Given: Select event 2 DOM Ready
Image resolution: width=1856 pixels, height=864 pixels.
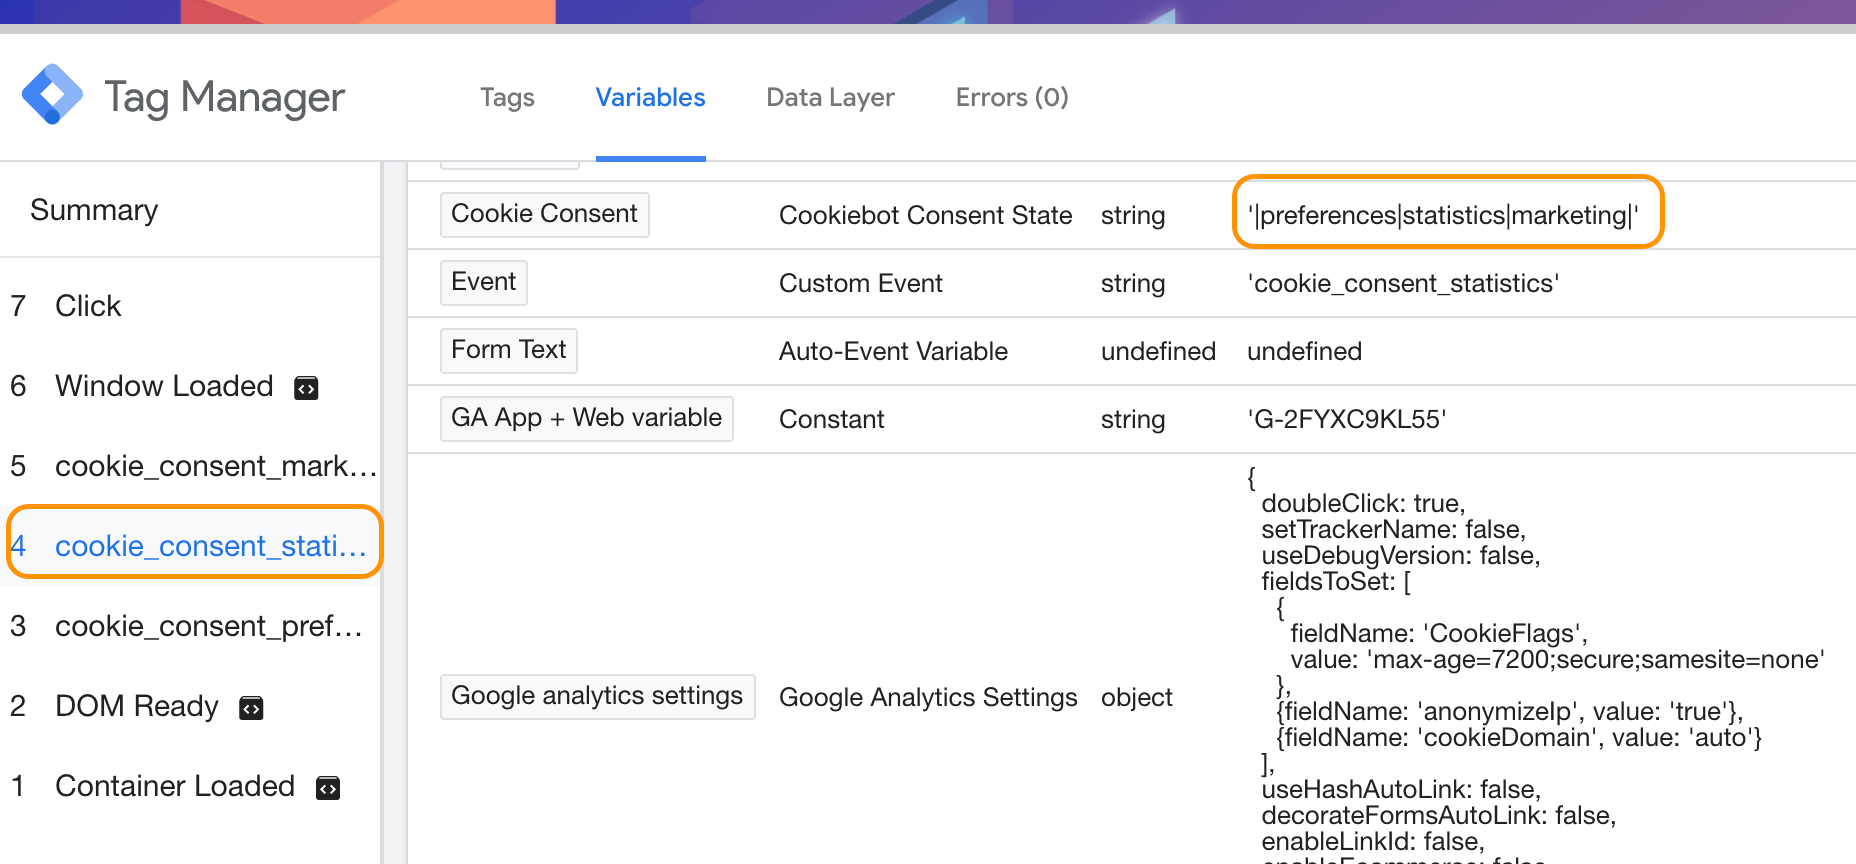Looking at the screenshot, I should coord(190,706).
